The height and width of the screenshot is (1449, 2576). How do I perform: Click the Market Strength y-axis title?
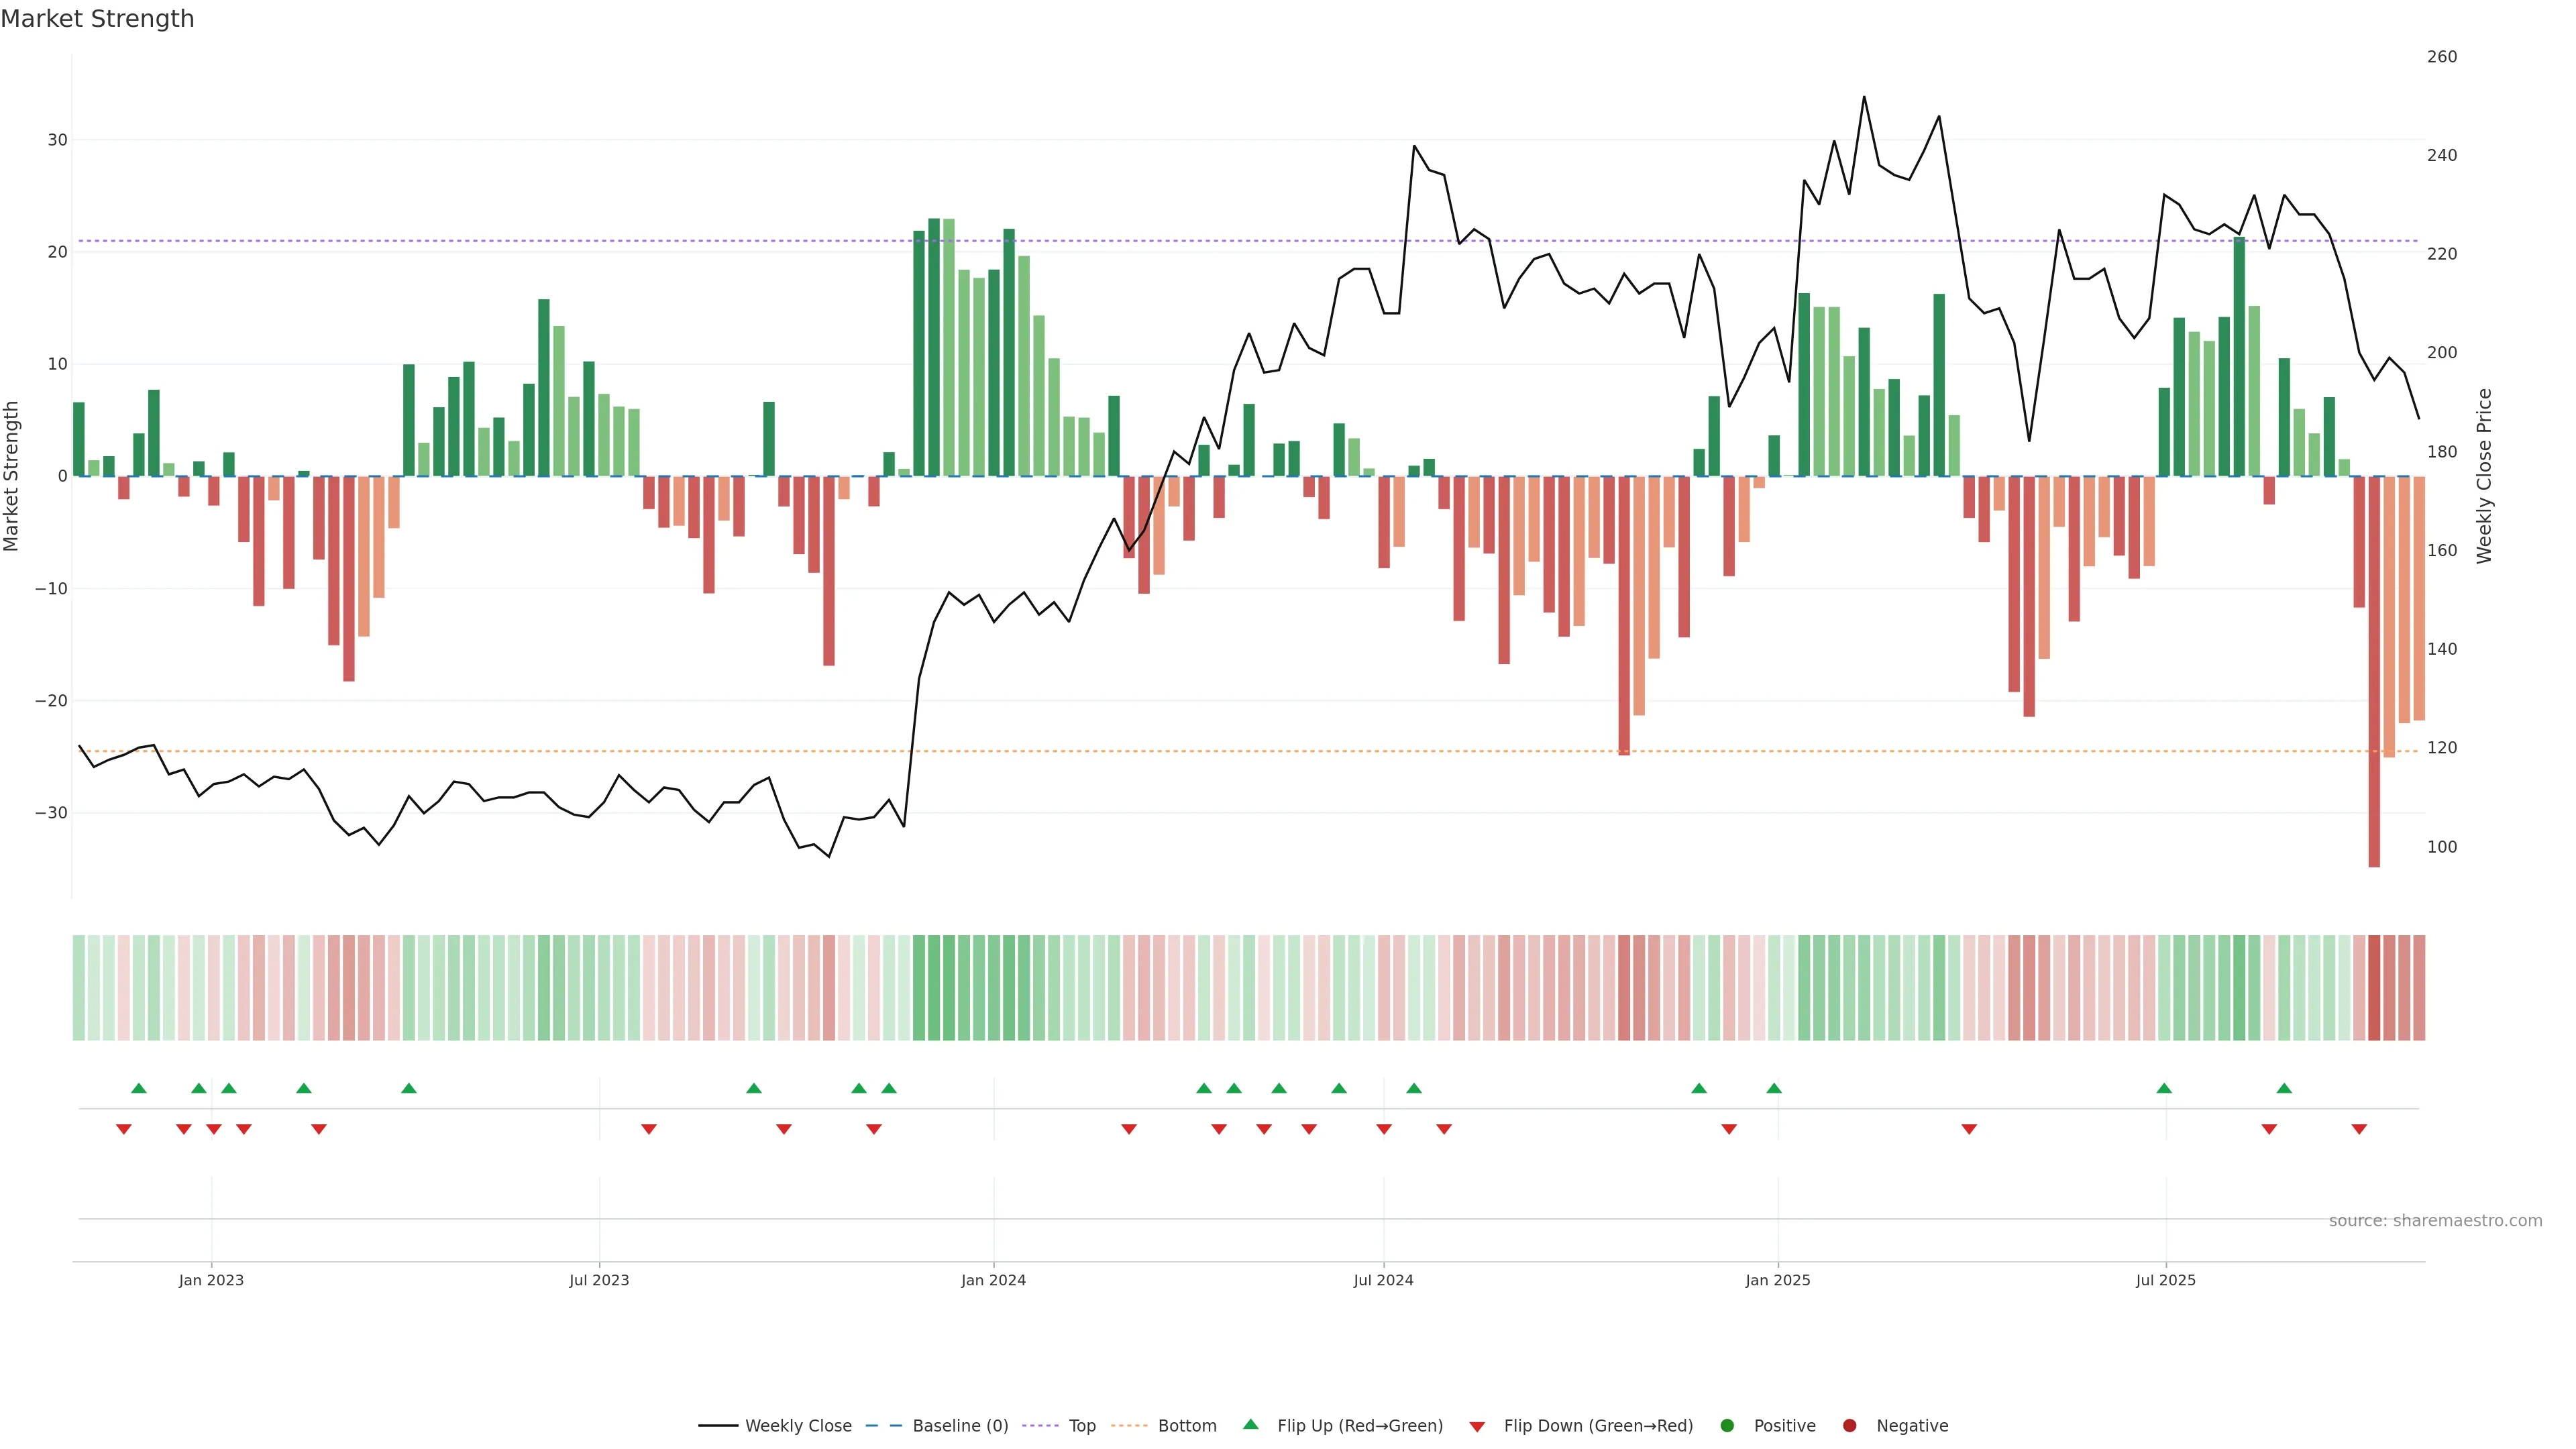tap(12, 476)
